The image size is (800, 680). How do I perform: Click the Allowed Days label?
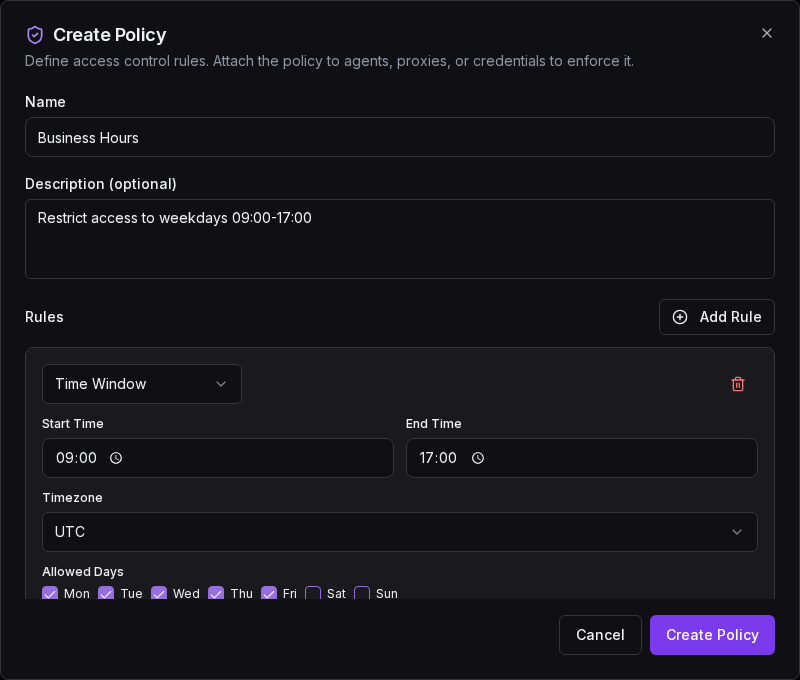[83, 571]
